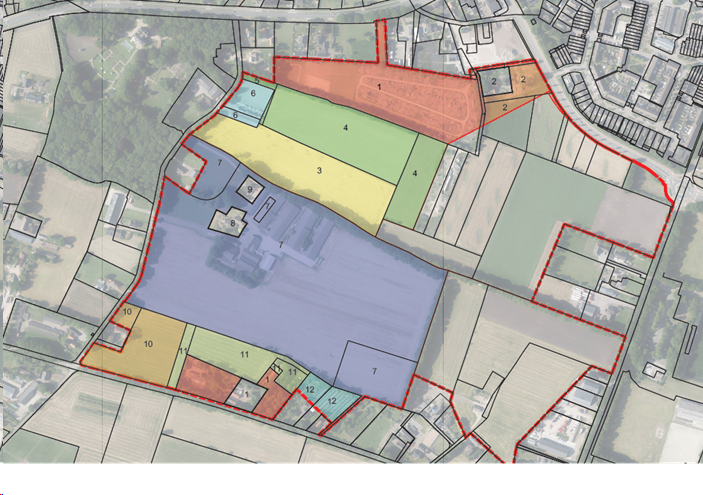Select the yellow parcel numbered 3
The image size is (703, 495).
tap(318, 172)
